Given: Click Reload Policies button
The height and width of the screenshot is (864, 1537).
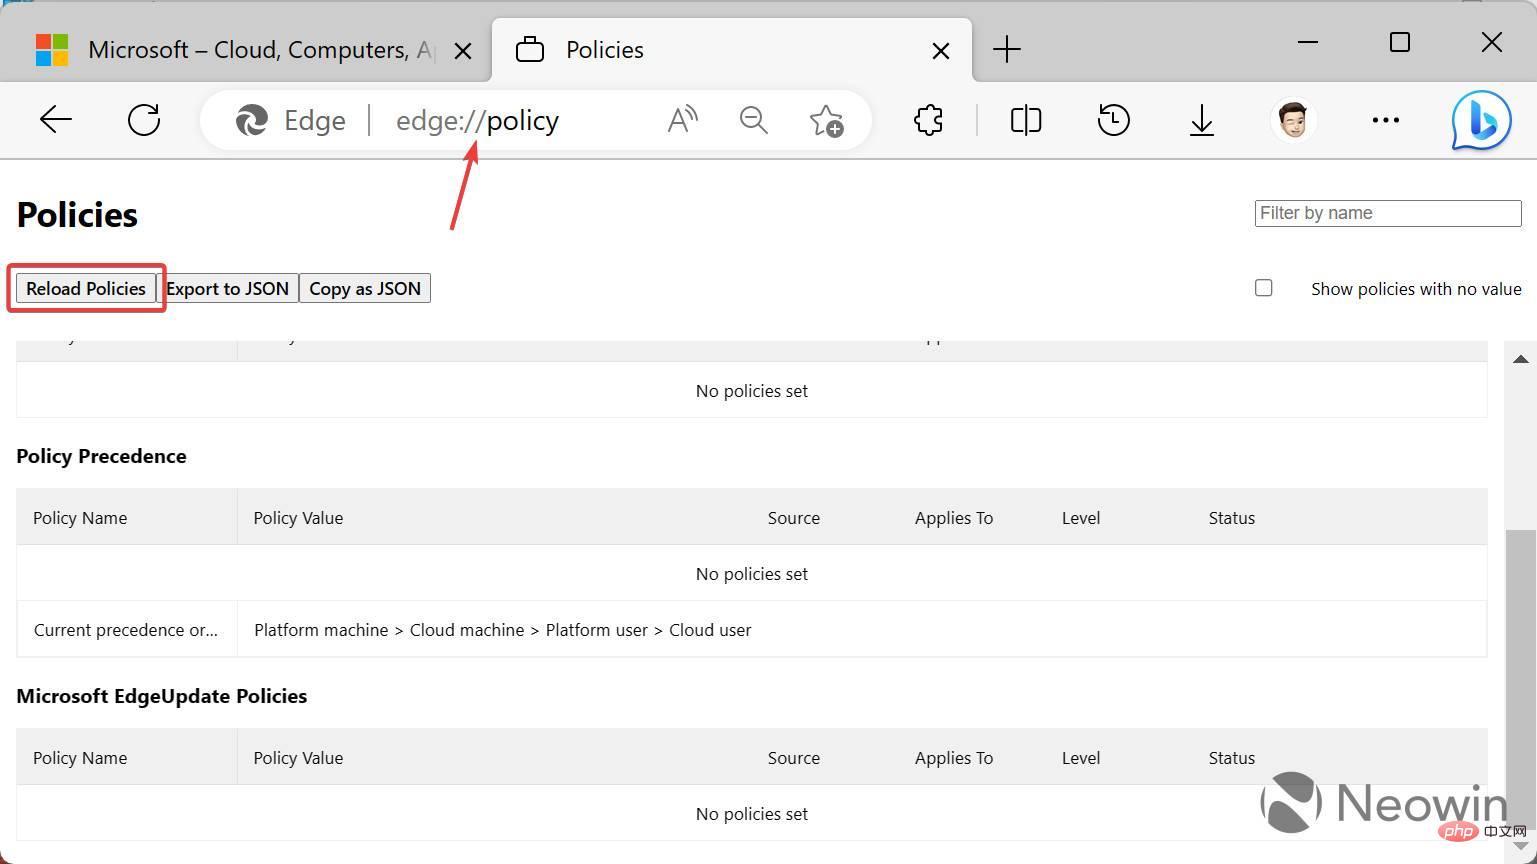Looking at the screenshot, I should coord(86,288).
